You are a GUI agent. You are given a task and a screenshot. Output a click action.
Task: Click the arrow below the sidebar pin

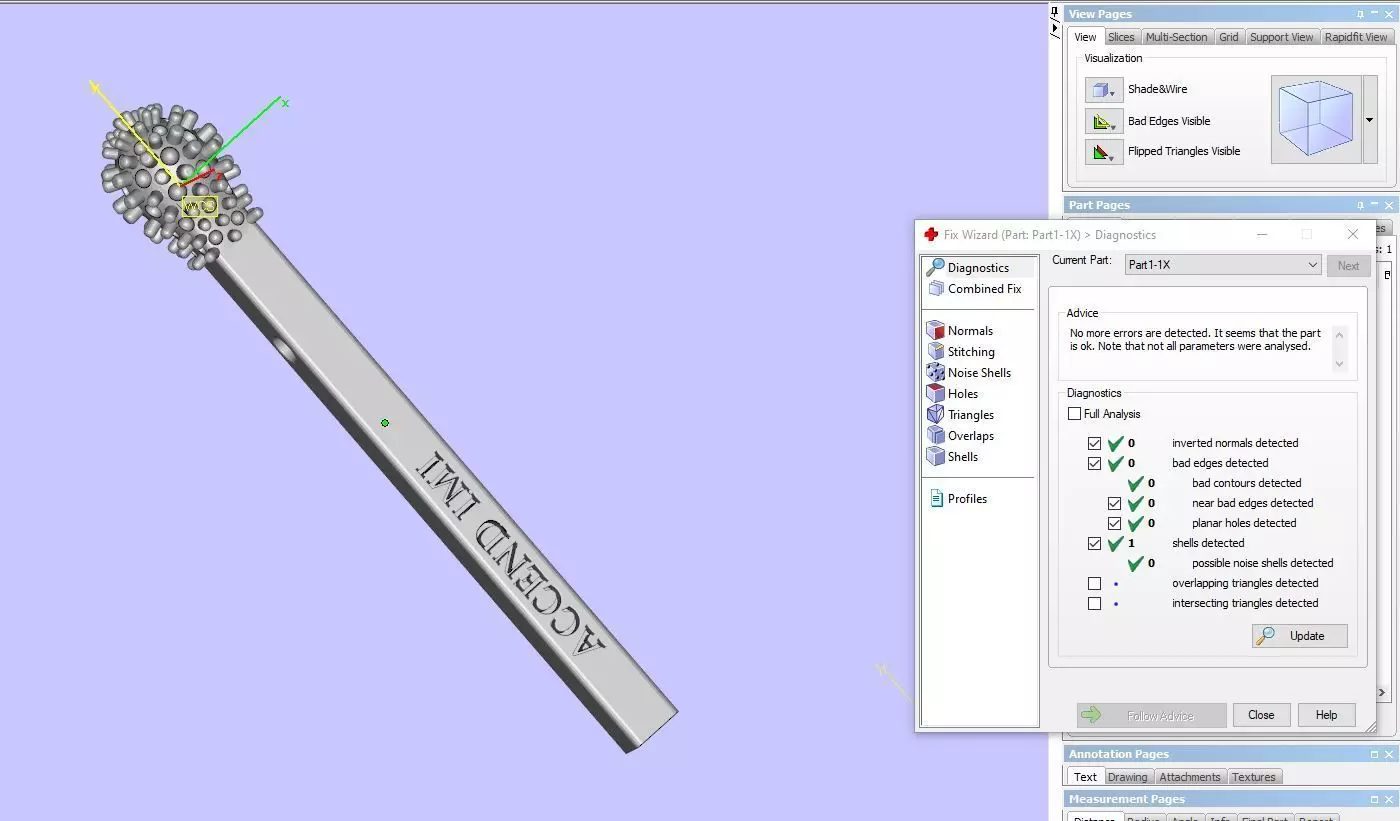[x=1055, y=30]
